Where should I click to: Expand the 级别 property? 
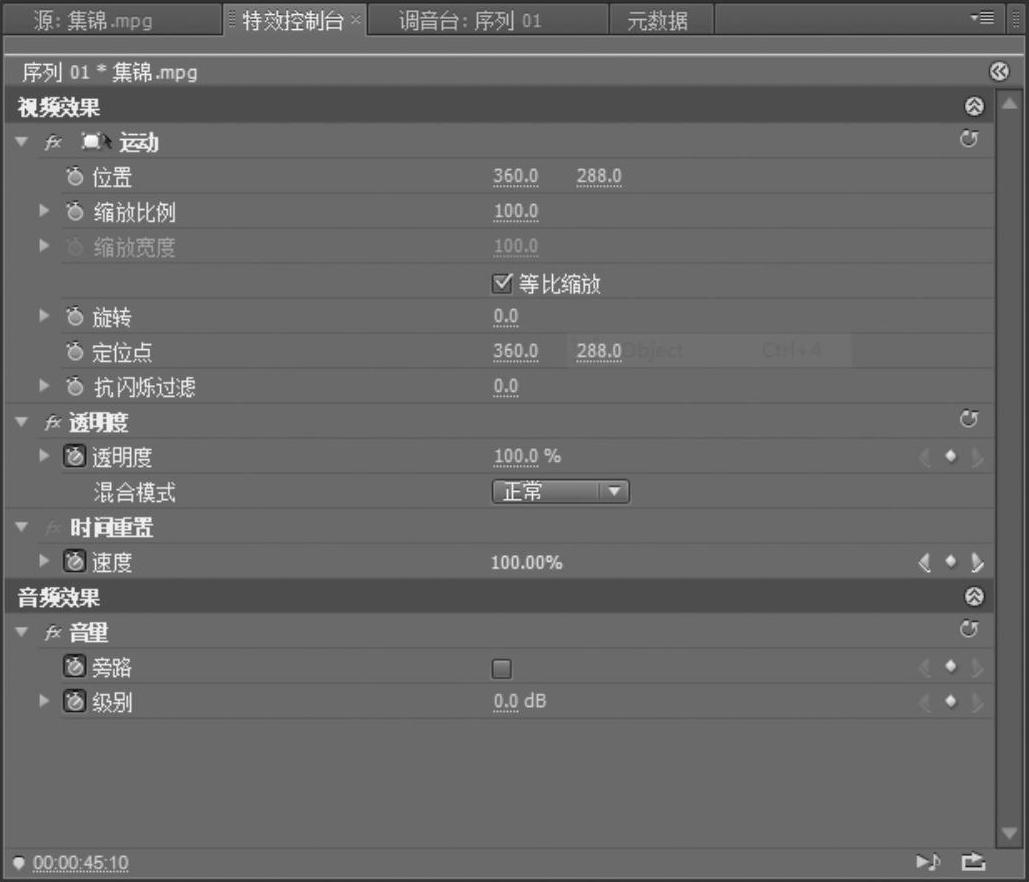point(44,700)
